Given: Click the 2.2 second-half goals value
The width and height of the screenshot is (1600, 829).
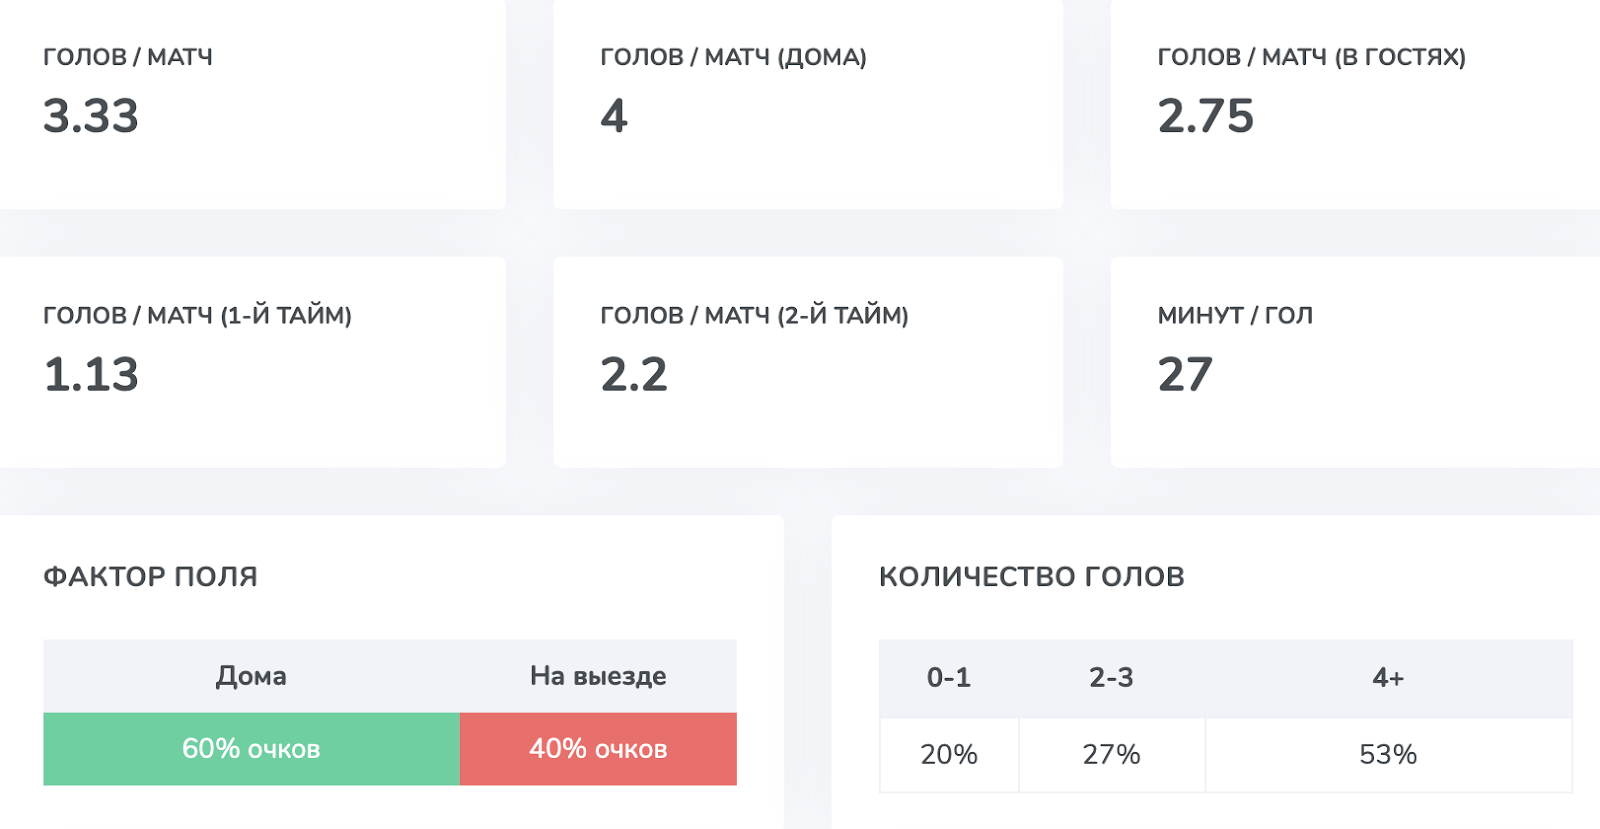Looking at the screenshot, I should (x=634, y=375).
